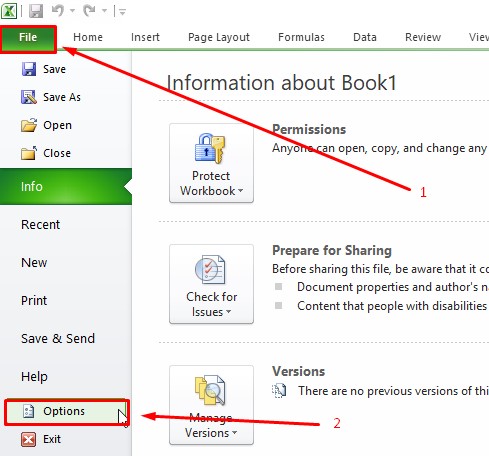The image size is (489, 456).
Task: Expand the Check for Issues menu
Action: 211,284
